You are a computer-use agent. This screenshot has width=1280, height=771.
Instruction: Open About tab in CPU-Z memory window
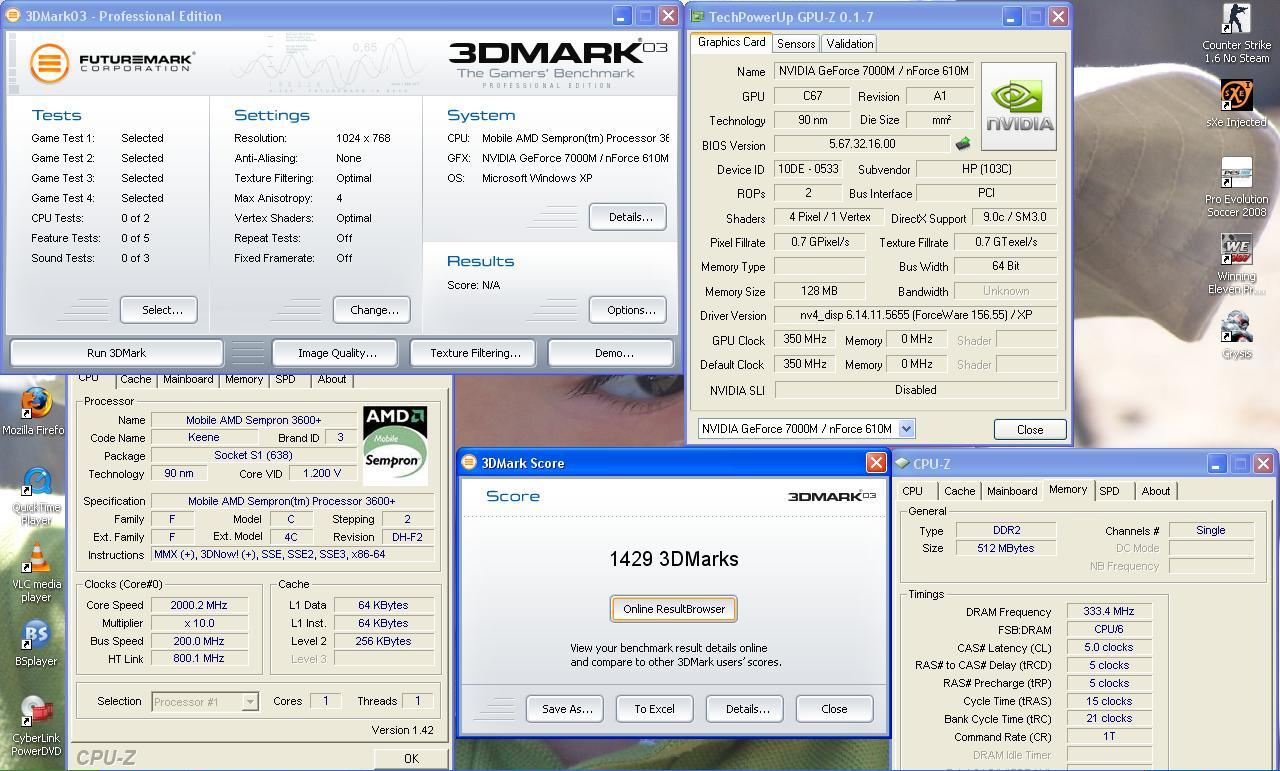click(1156, 491)
